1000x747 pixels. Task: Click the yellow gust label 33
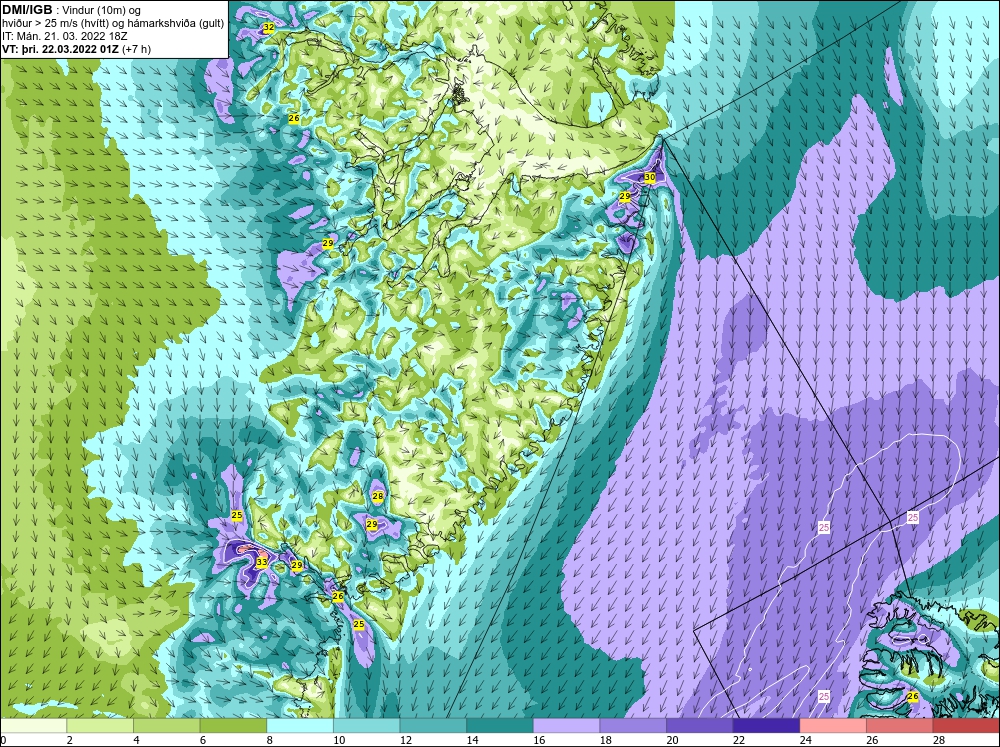coord(261,563)
